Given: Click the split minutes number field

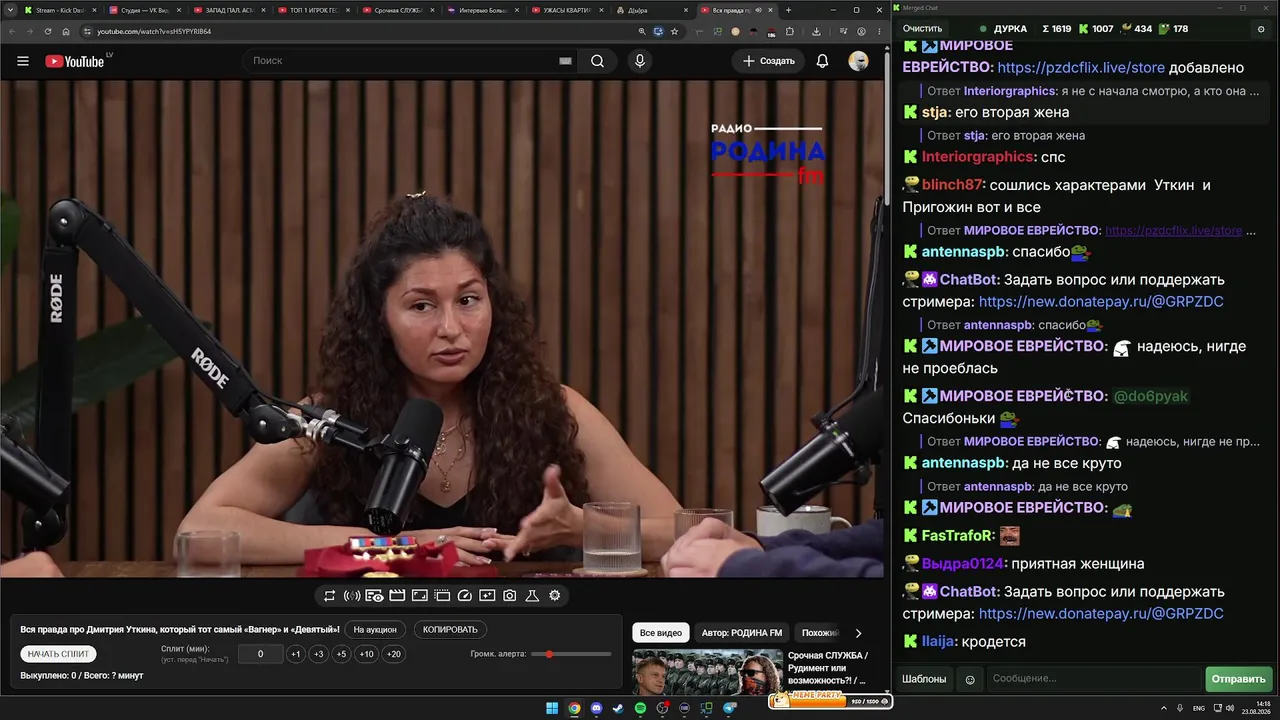Looking at the screenshot, I should coord(260,654).
